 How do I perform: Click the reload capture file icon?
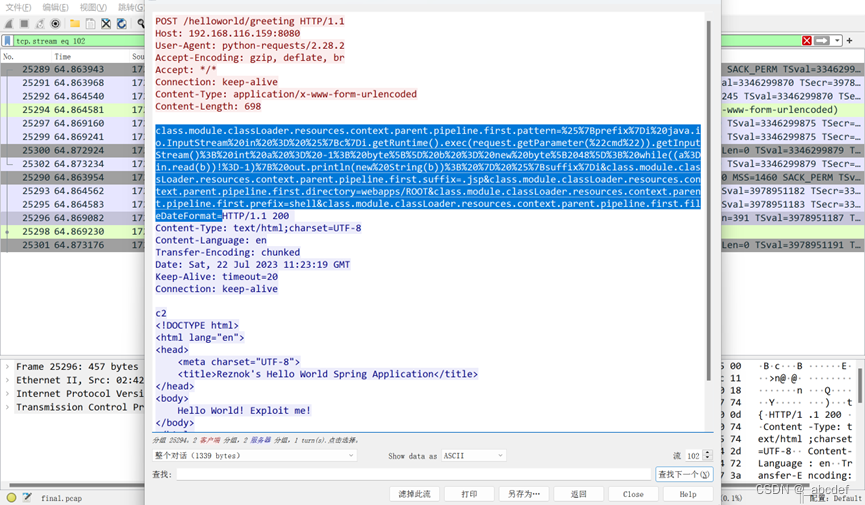click(121, 24)
